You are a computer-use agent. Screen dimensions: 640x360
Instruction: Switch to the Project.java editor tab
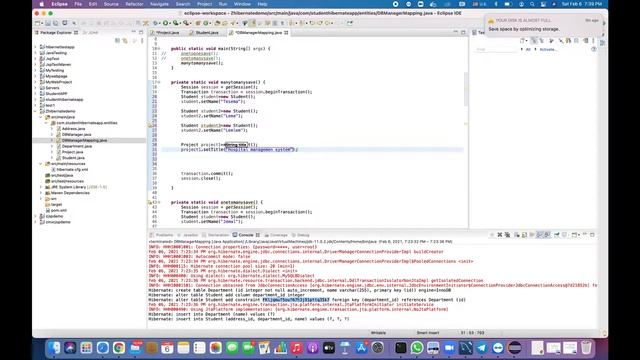click(x=168, y=32)
